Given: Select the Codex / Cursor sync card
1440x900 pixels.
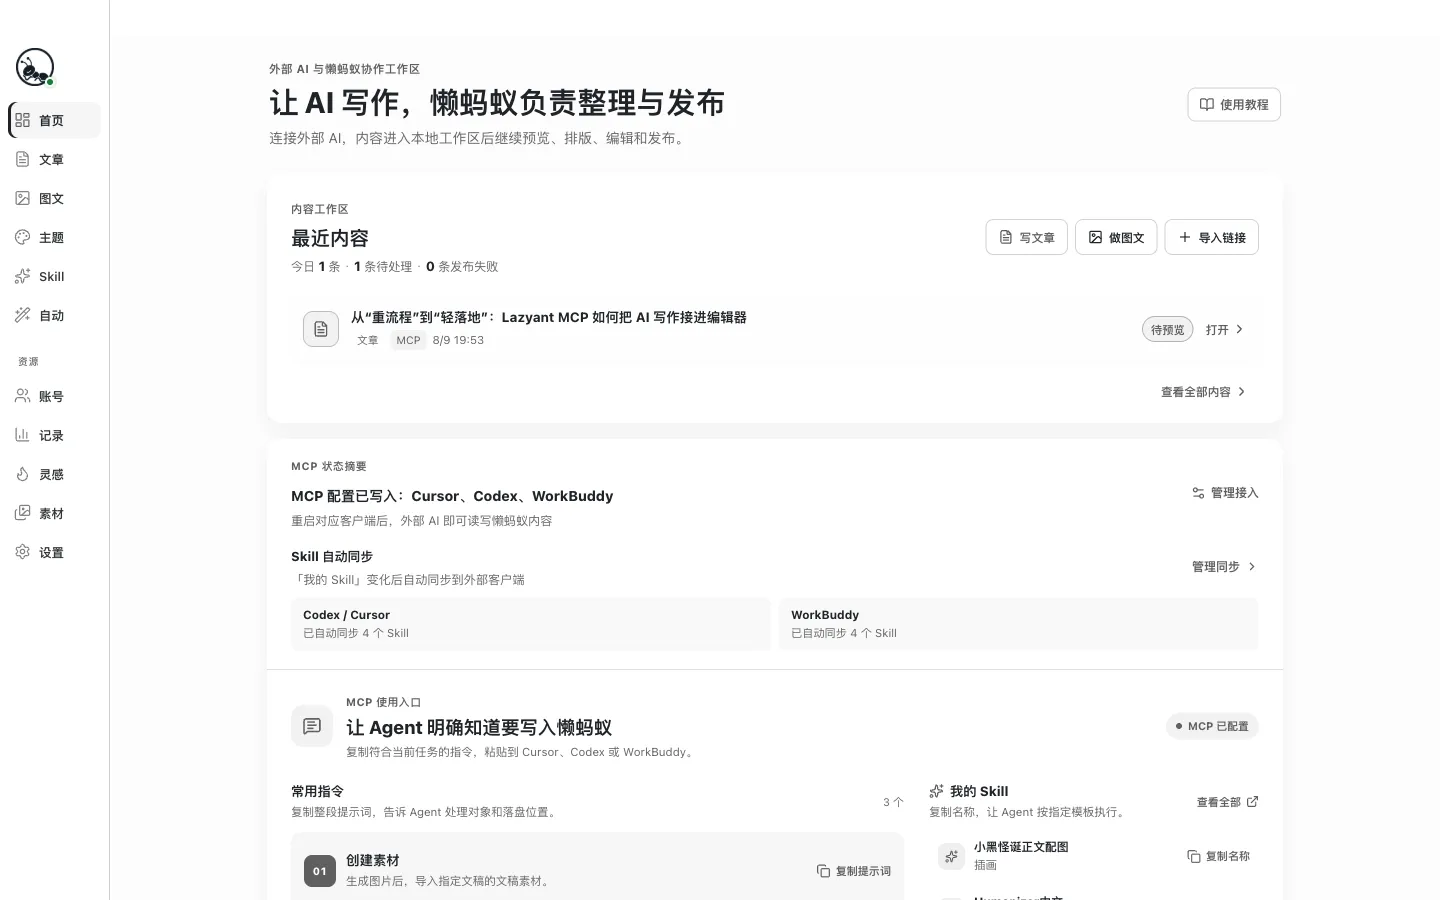Looking at the screenshot, I should [531, 624].
